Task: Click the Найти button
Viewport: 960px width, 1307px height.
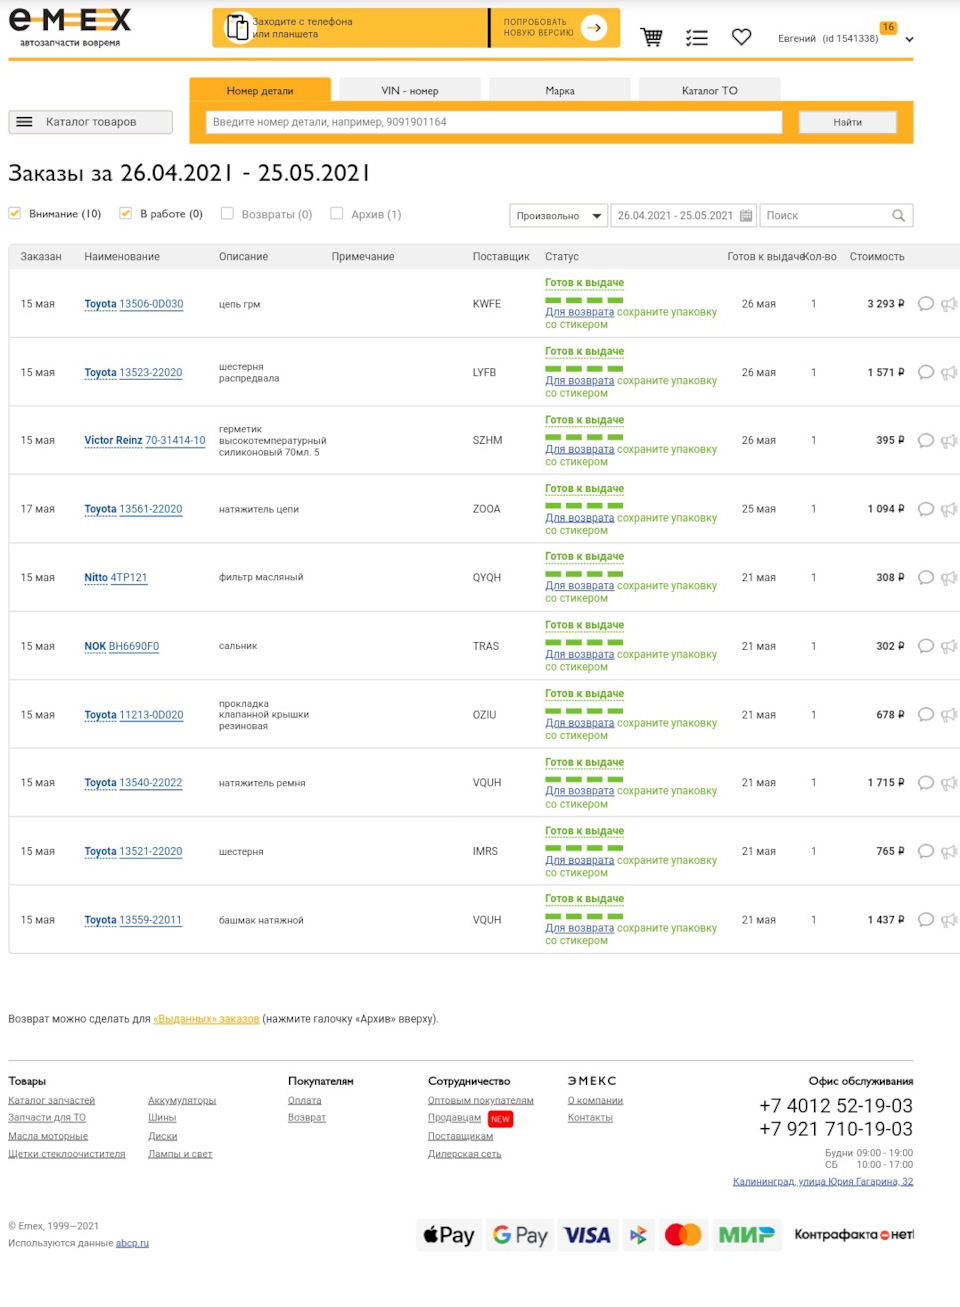Action: (x=848, y=122)
